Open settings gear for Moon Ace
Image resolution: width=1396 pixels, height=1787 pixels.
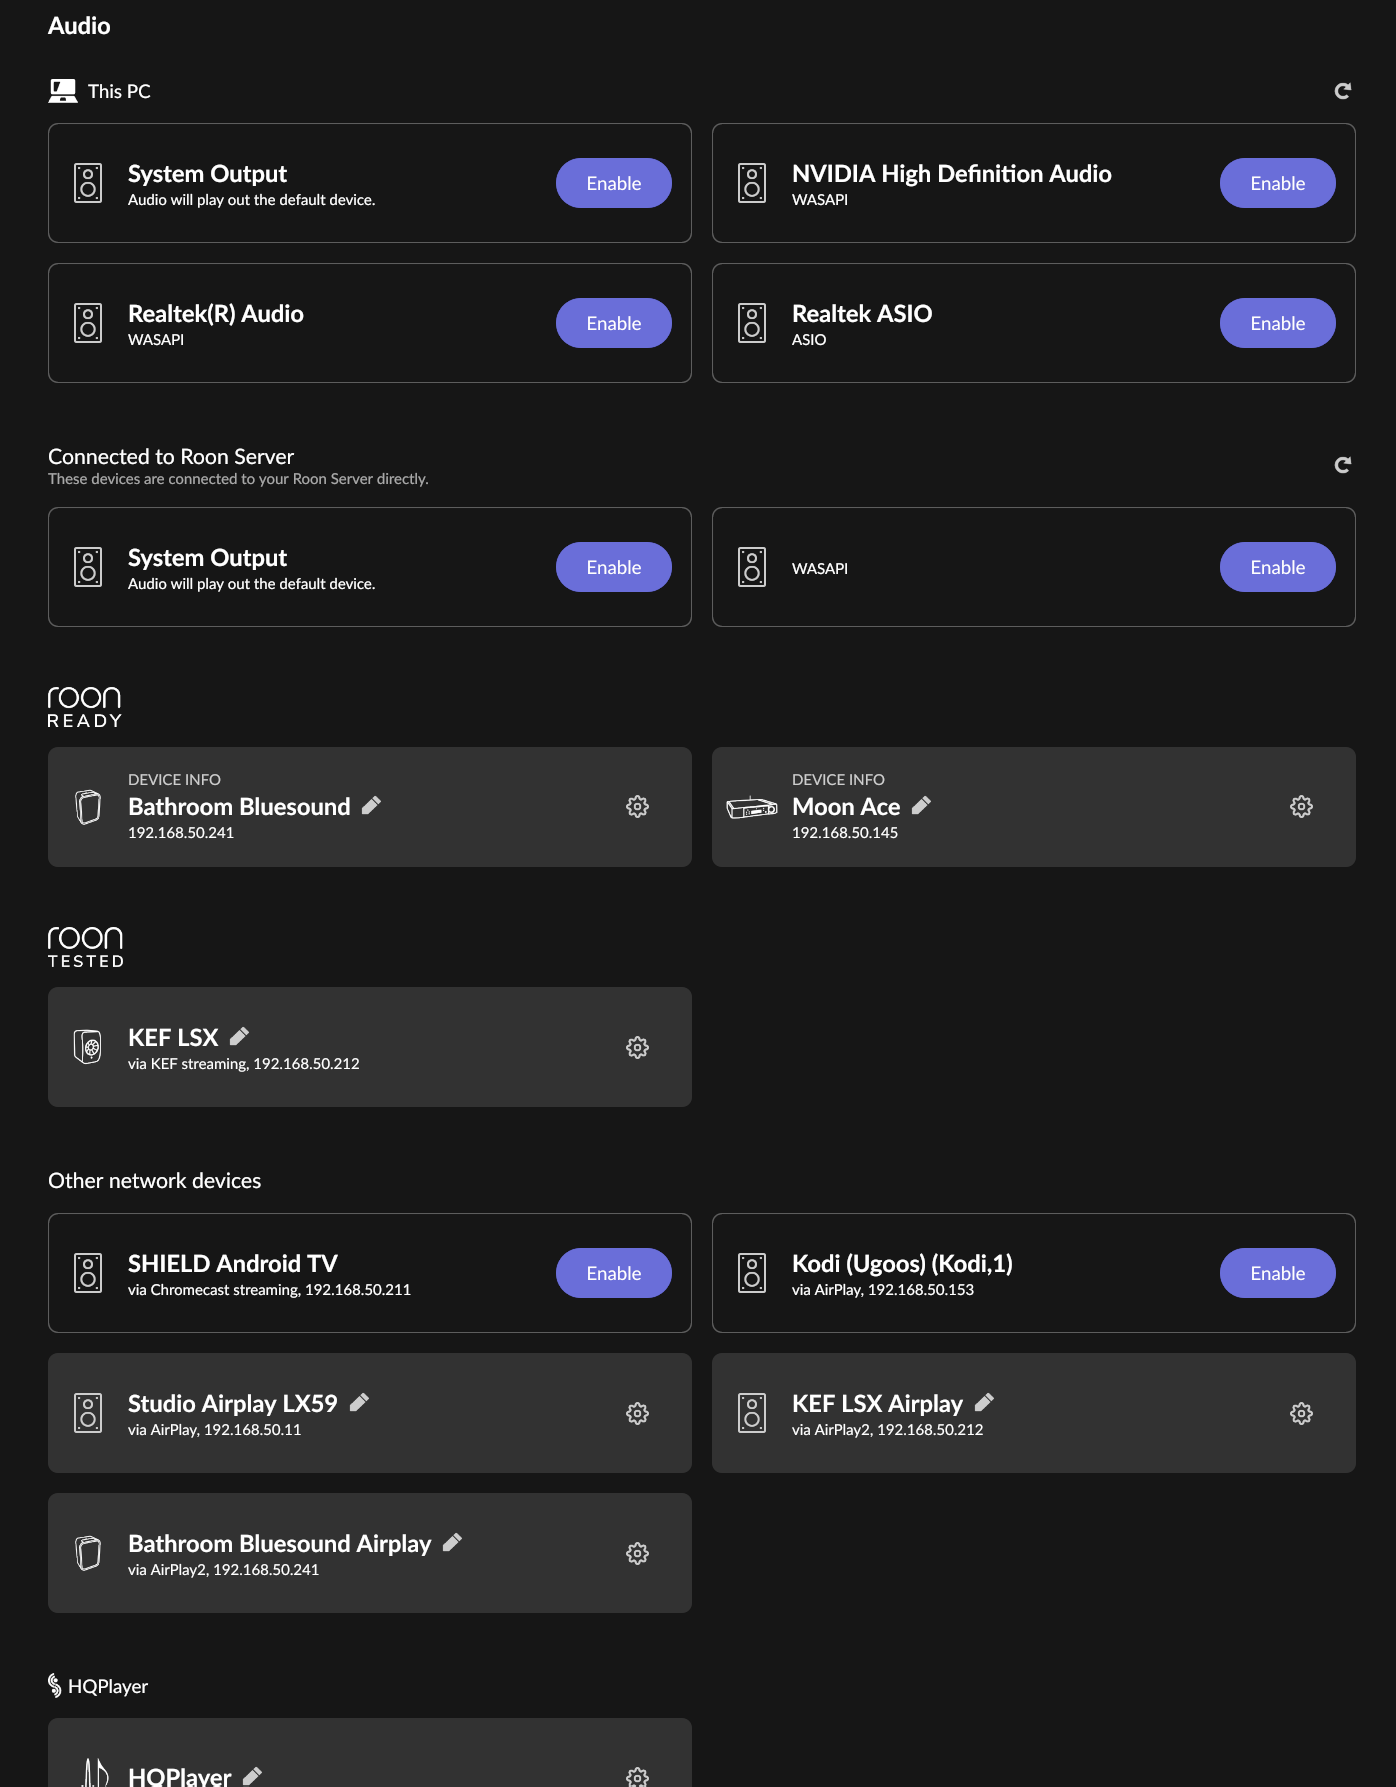pos(1301,806)
